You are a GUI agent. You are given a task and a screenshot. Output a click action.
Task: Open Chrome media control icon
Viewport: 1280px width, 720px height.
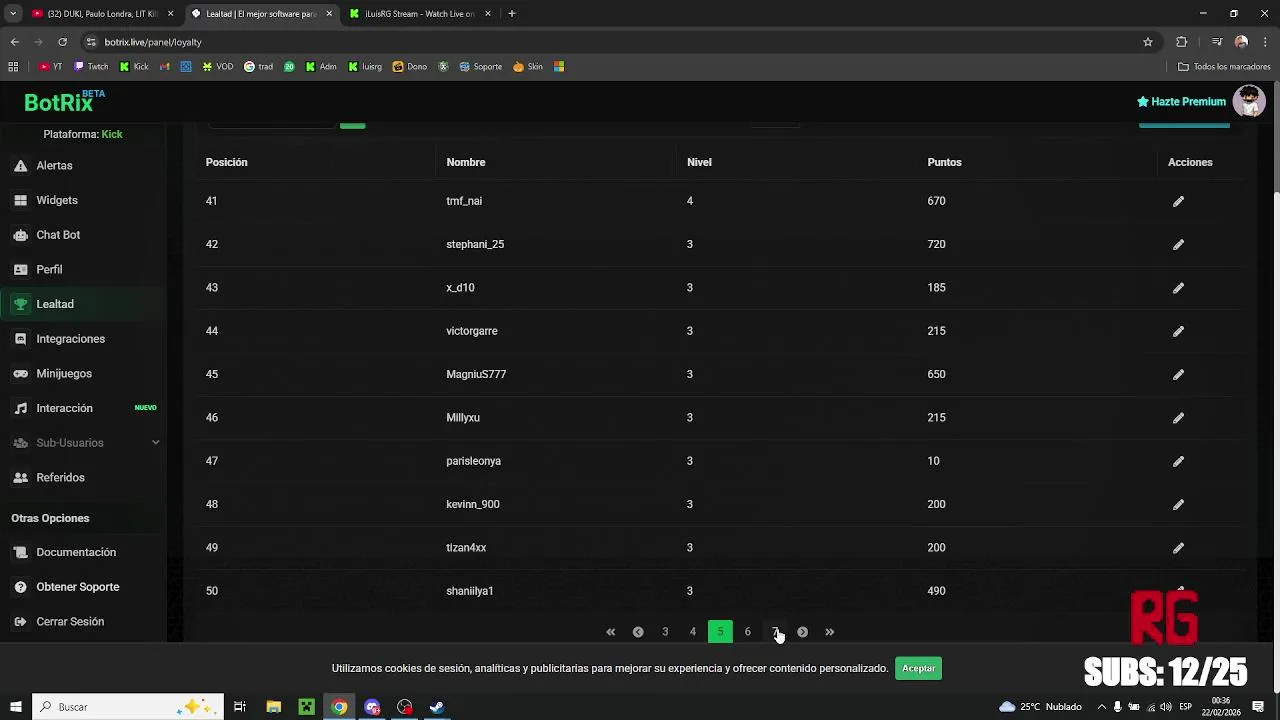point(1217,42)
